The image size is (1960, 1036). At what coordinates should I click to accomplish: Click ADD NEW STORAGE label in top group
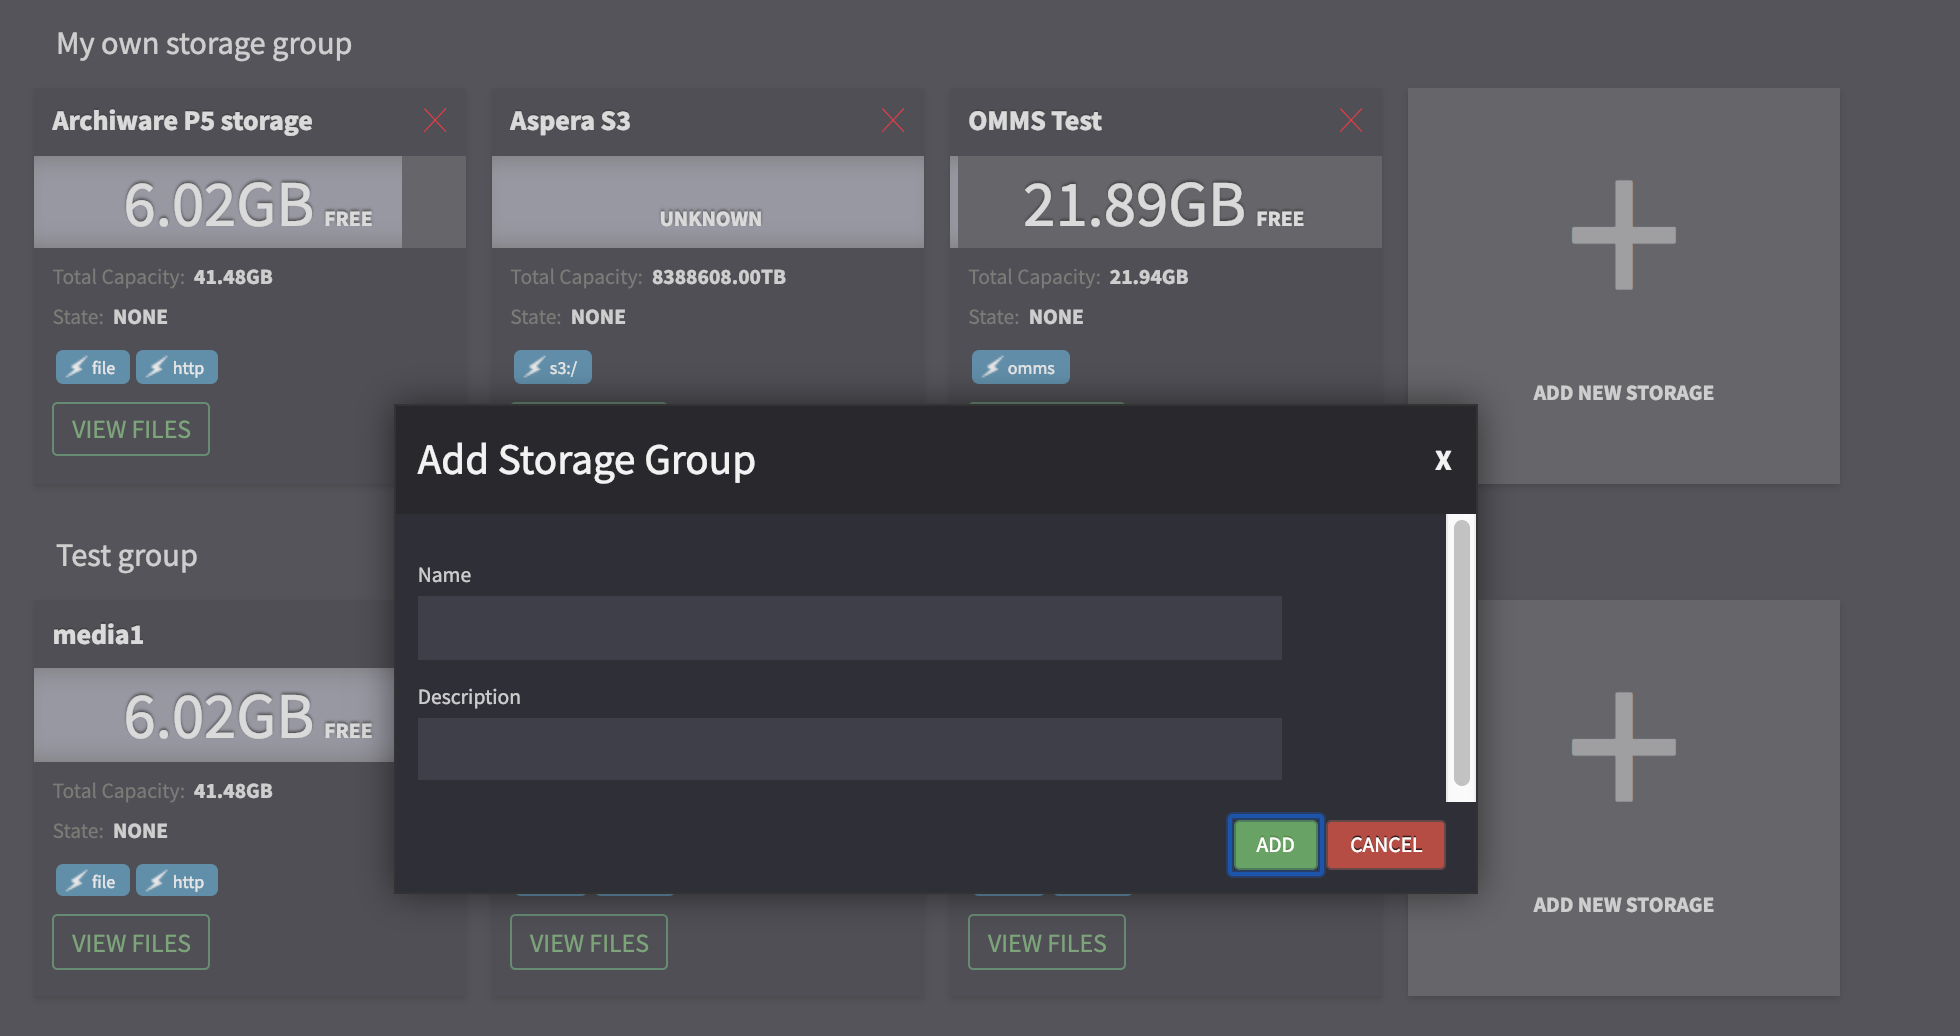tap(1623, 393)
